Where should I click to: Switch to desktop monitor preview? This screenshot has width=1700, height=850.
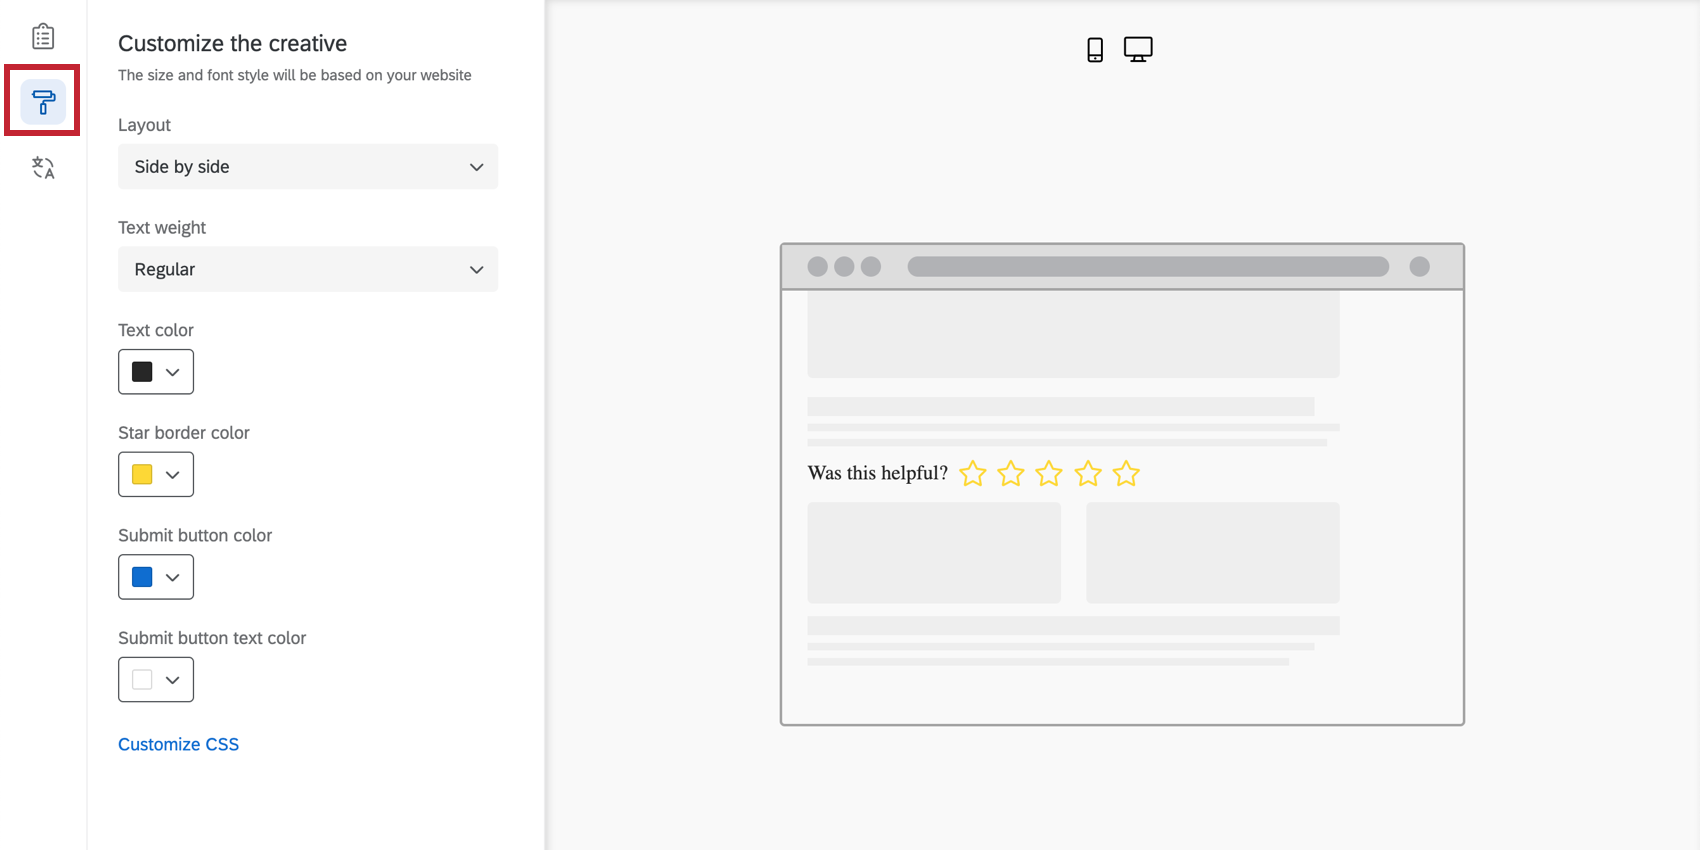1138,49
